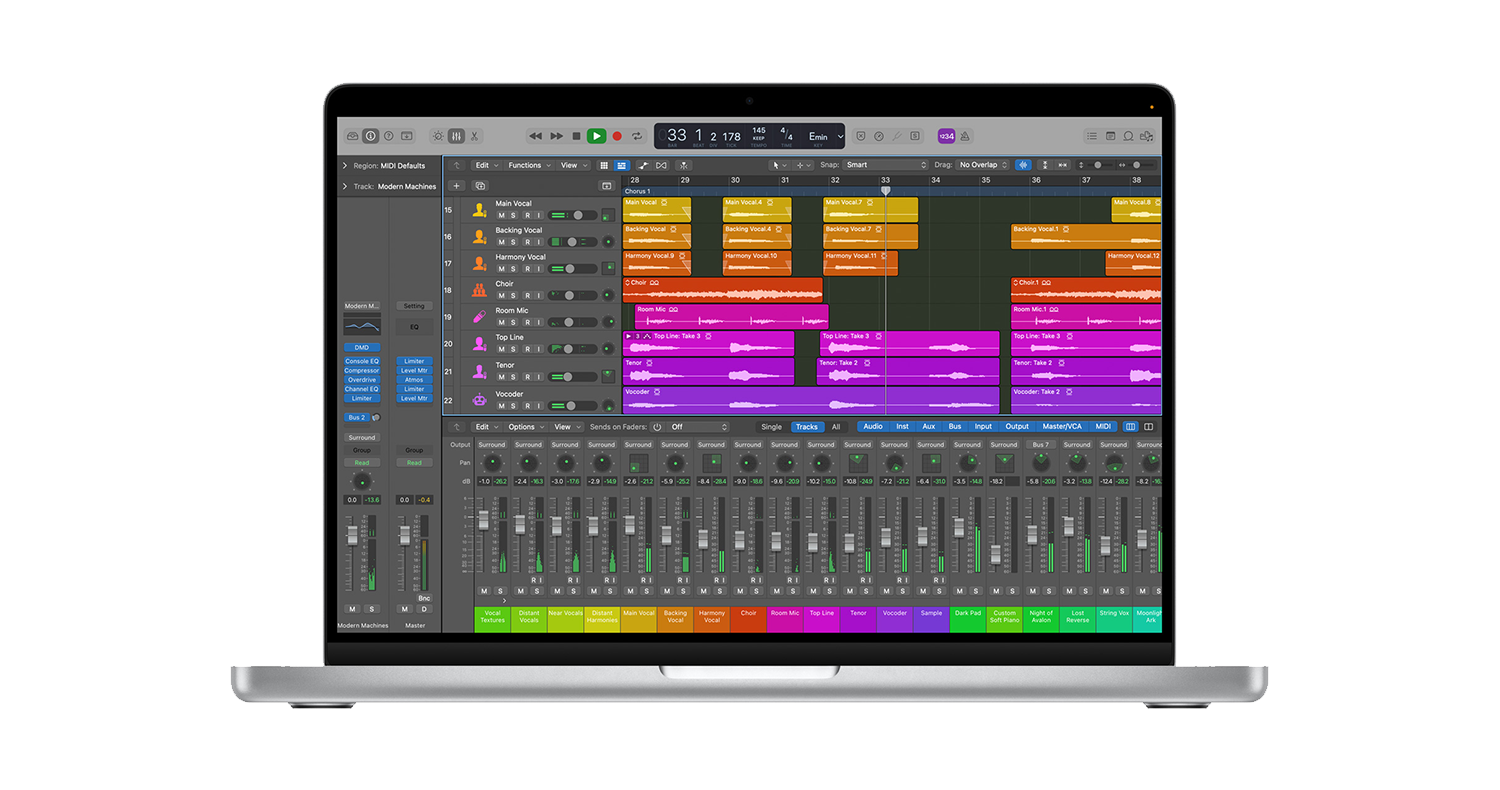Toggle input monitoring on Choir track
This screenshot has width=1500, height=790.
[538, 296]
